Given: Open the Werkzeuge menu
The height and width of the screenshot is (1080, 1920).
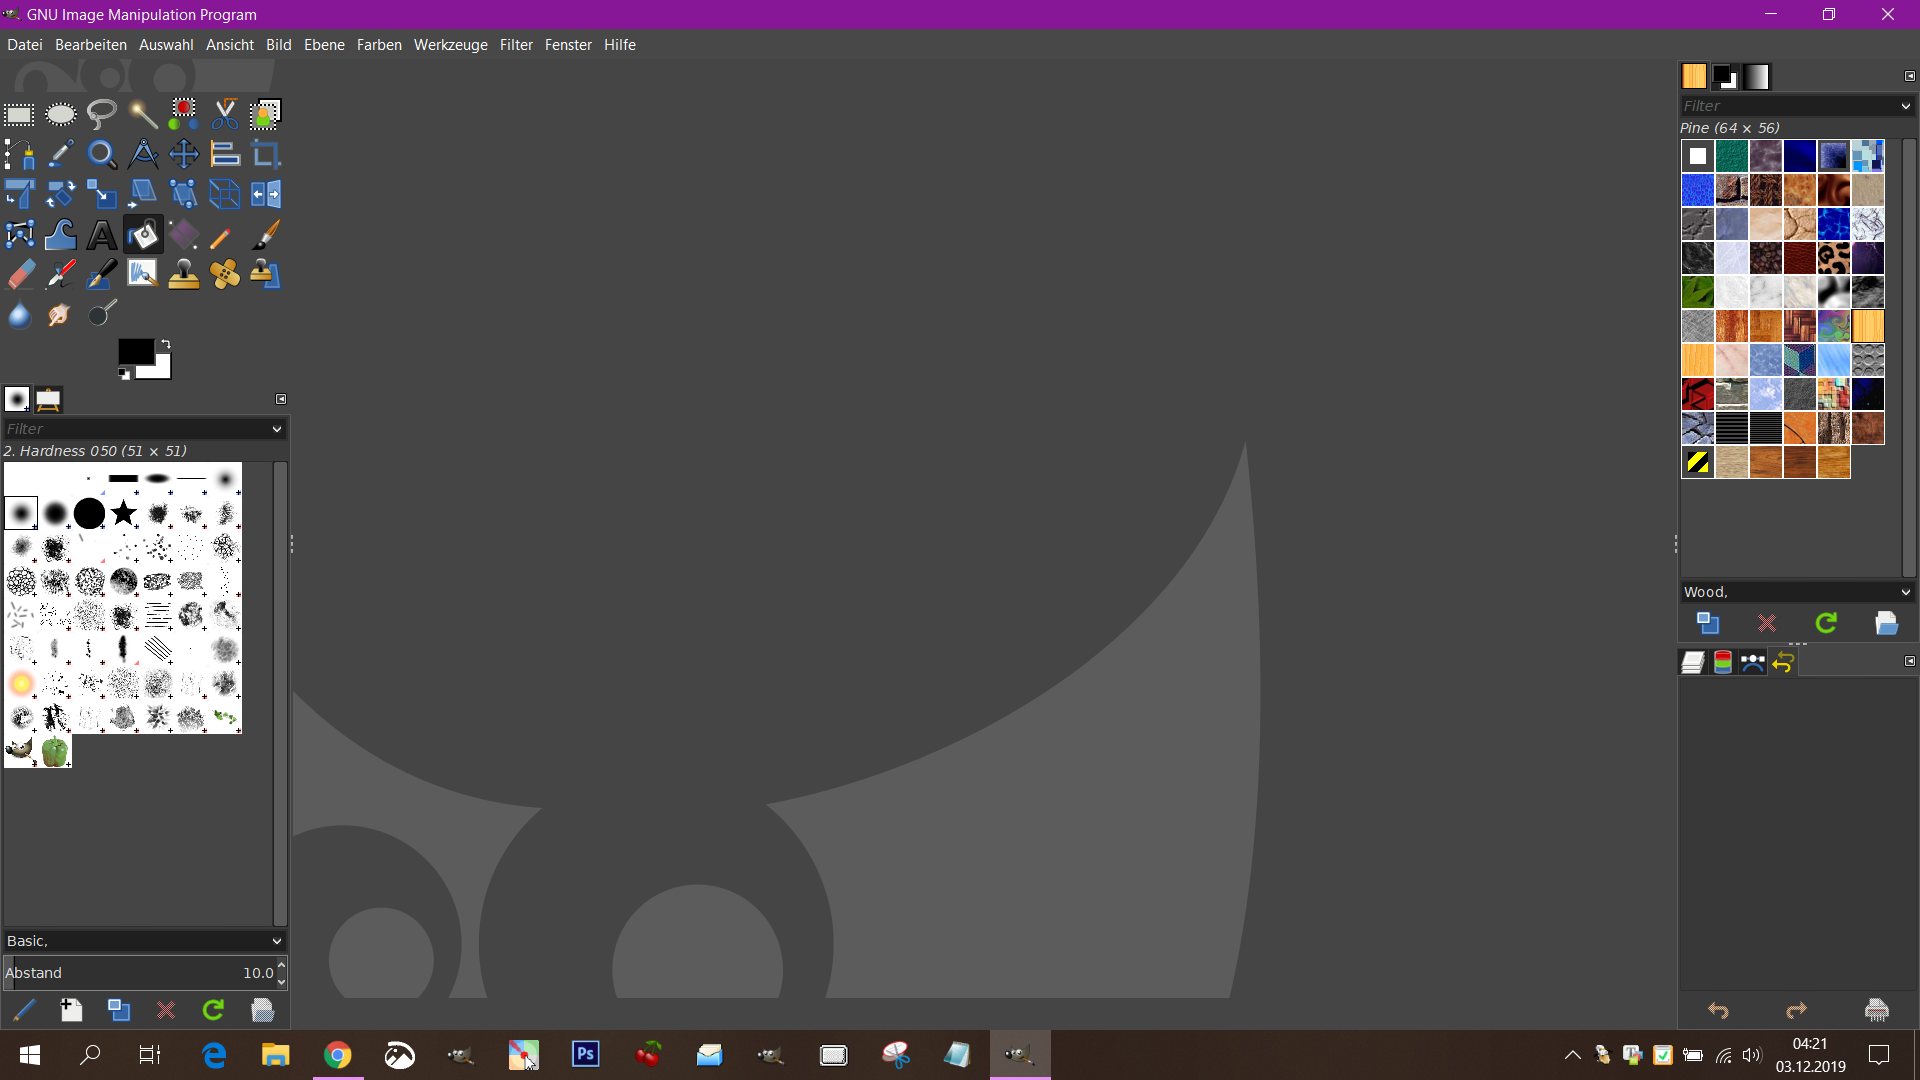Looking at the screenshot, I should click(x=450, y=45).
